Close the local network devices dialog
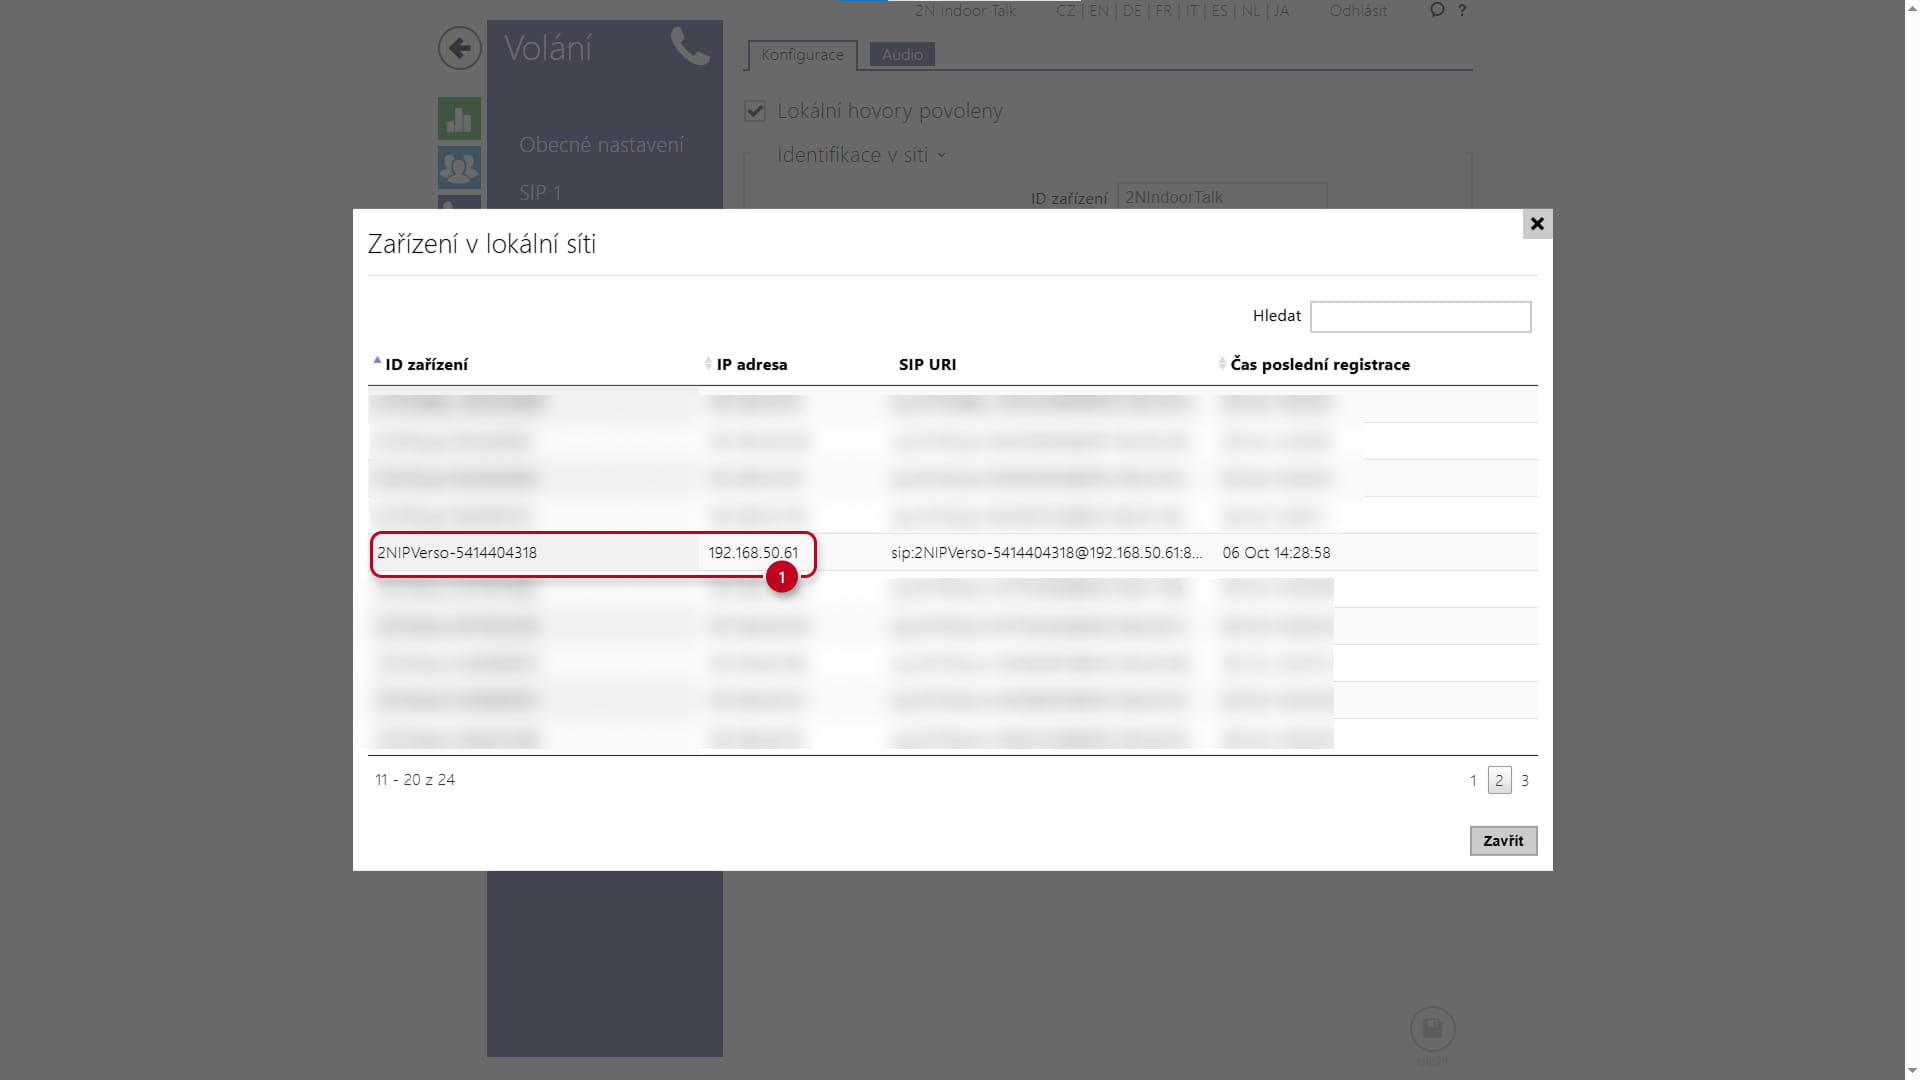Screen dimensions: 1920x1080 (1537, 224)
